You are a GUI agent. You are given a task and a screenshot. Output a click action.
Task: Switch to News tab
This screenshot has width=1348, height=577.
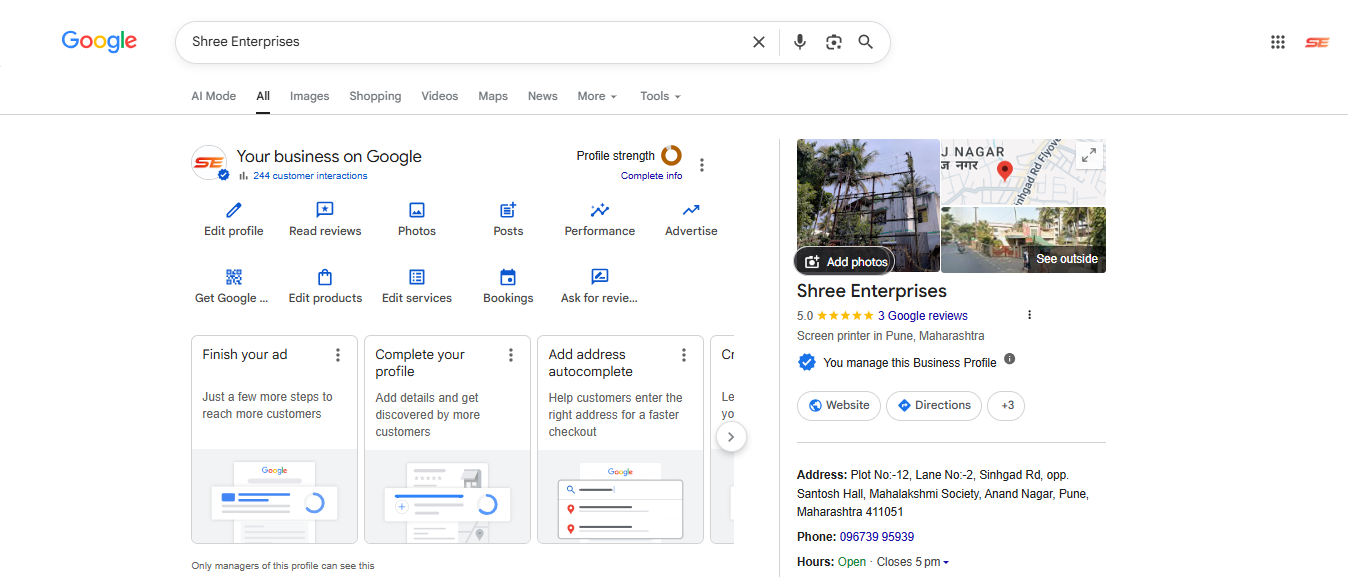coord(543,96)
